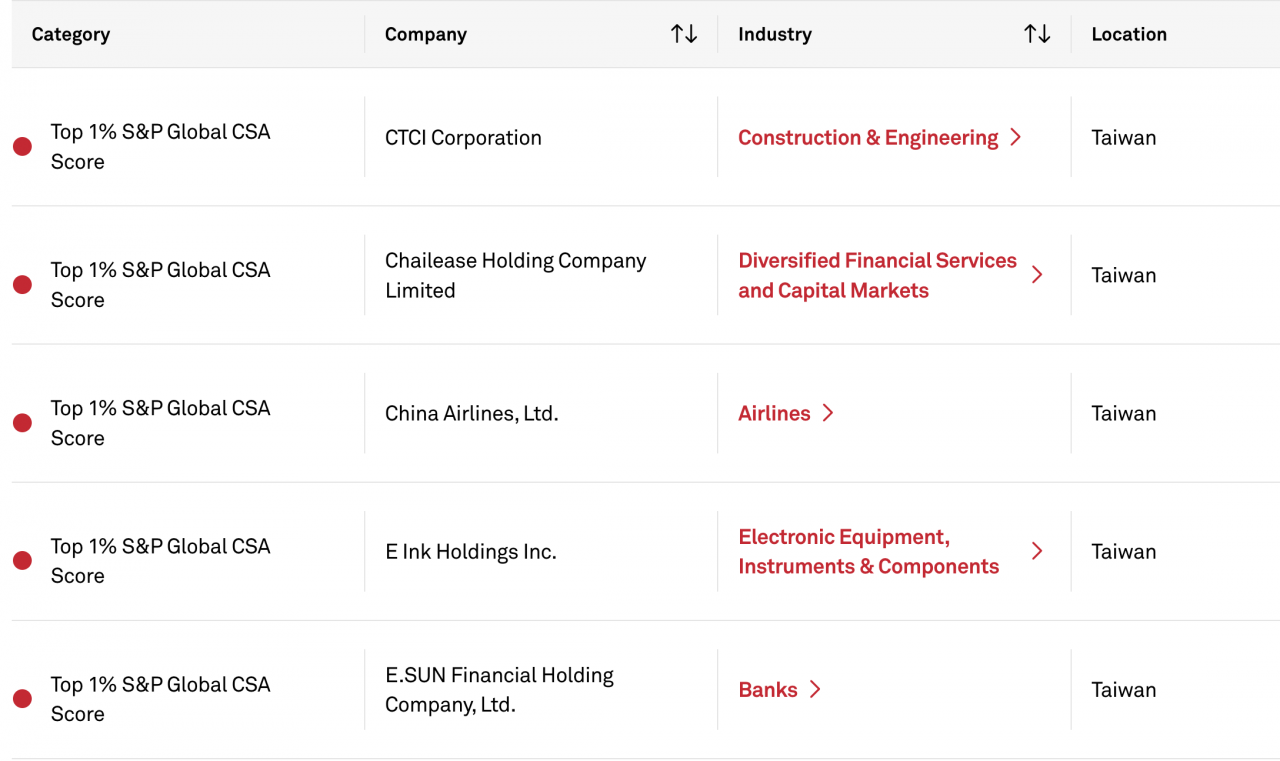This screenshot has height=761, width=1280.
Task: Click red dot beside CTCI Corporation row
Action: point(22,147)
